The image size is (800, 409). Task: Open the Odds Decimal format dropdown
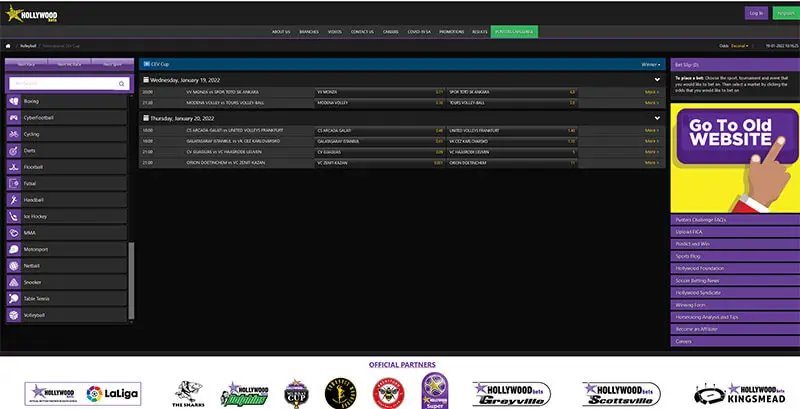tap(739, 46)
